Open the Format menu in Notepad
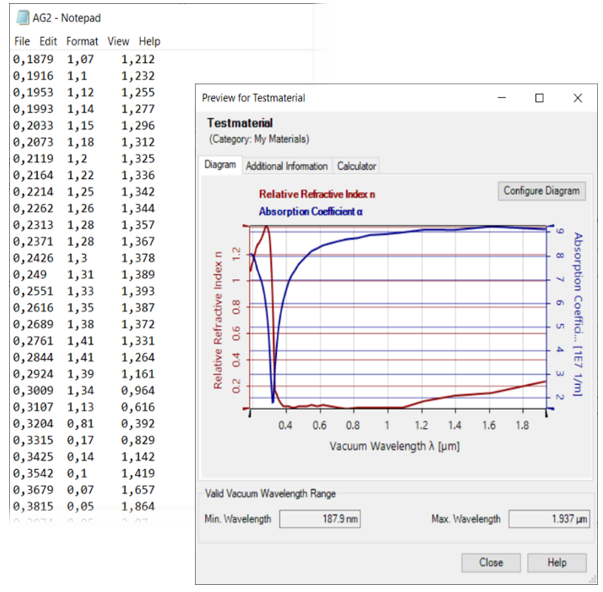This screenshot has height=592, width=603. (82, 41)
